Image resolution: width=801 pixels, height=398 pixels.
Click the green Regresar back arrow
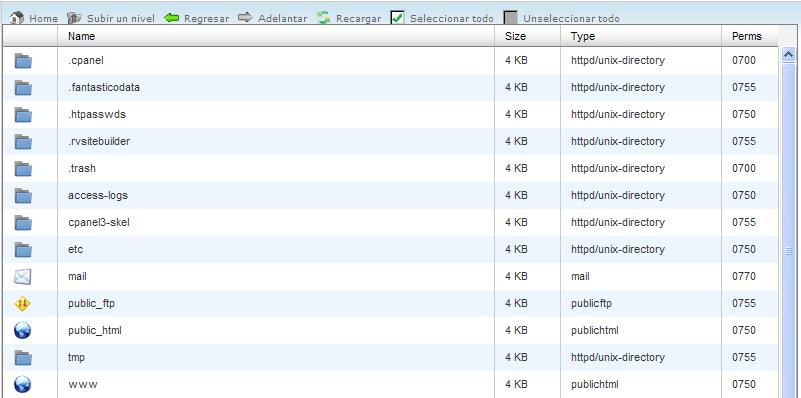point(172,18)
